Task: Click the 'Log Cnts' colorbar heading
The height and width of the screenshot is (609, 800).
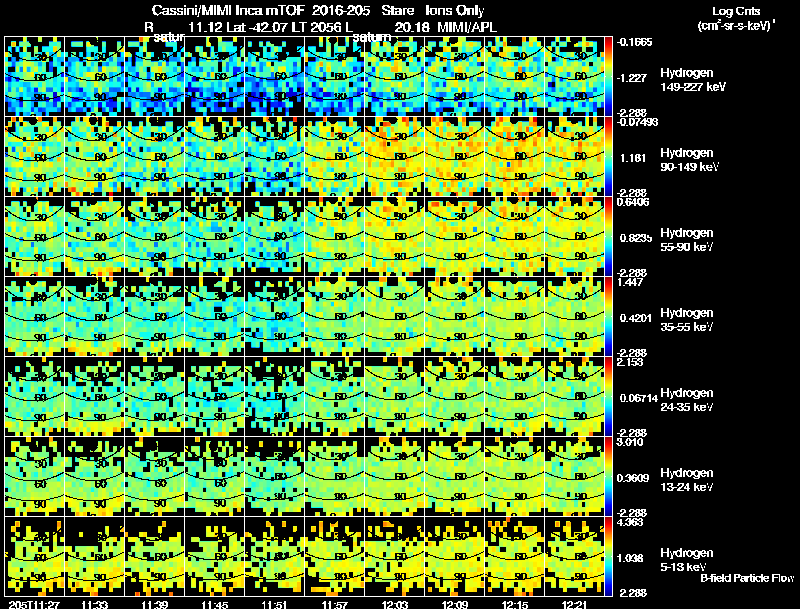Action: click(x=736, y=11)
